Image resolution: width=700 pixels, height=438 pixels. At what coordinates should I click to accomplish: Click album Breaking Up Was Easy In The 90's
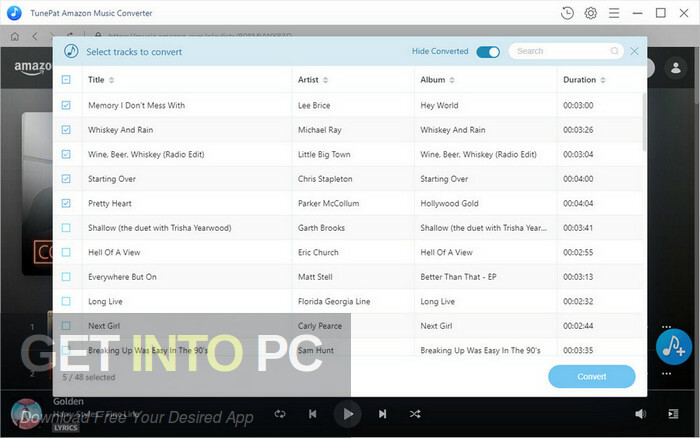[x=480, y=350]
